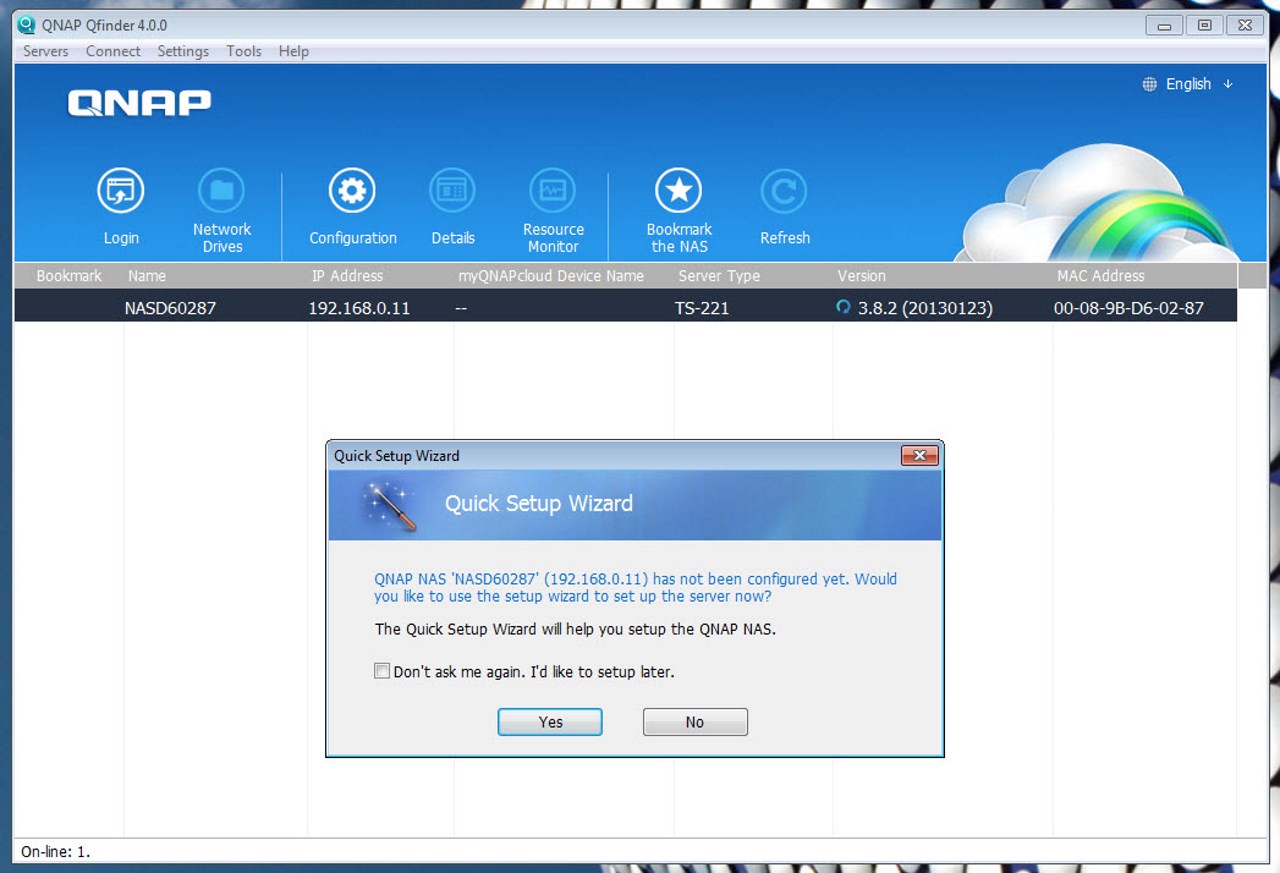Launch Resource Monitor icon
This screenshot has height=873, width=1280.
[x=553, y=191]
